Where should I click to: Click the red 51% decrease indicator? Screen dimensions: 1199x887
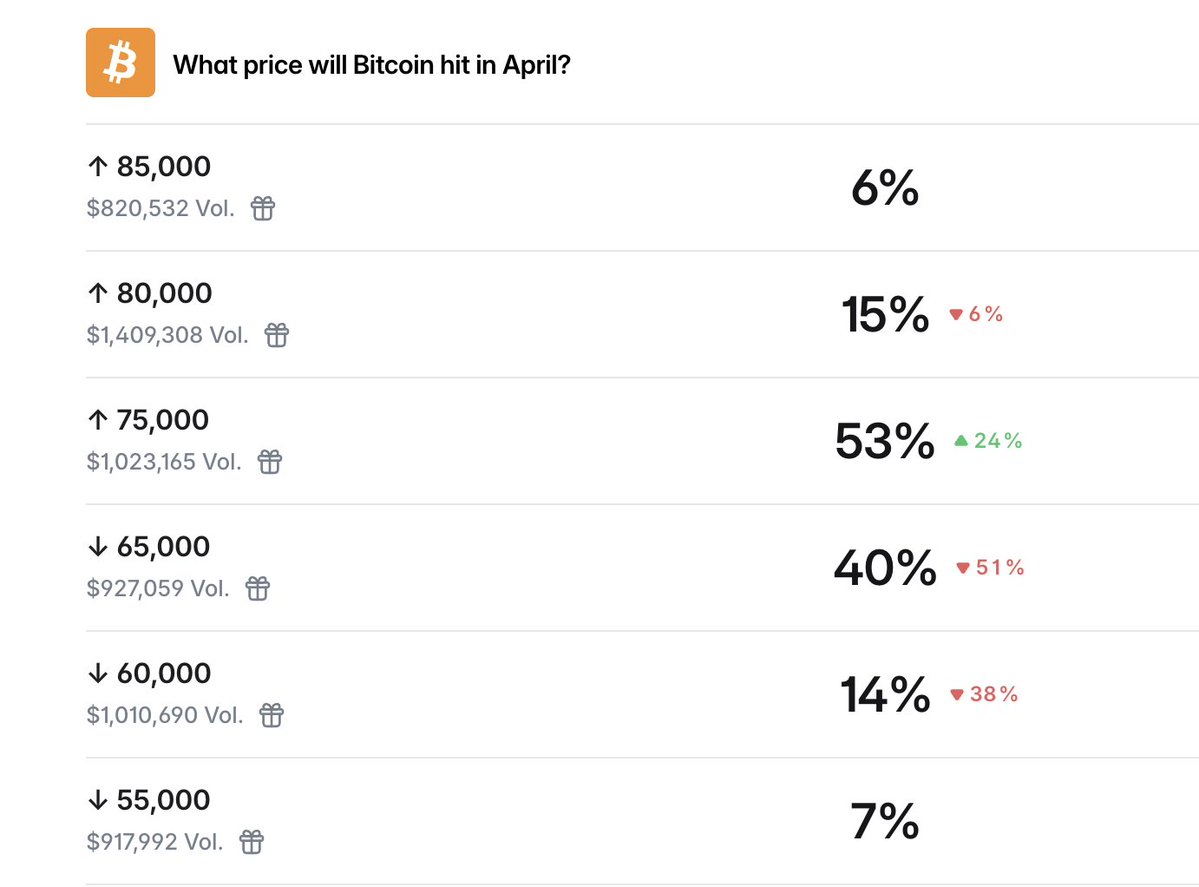990,568
